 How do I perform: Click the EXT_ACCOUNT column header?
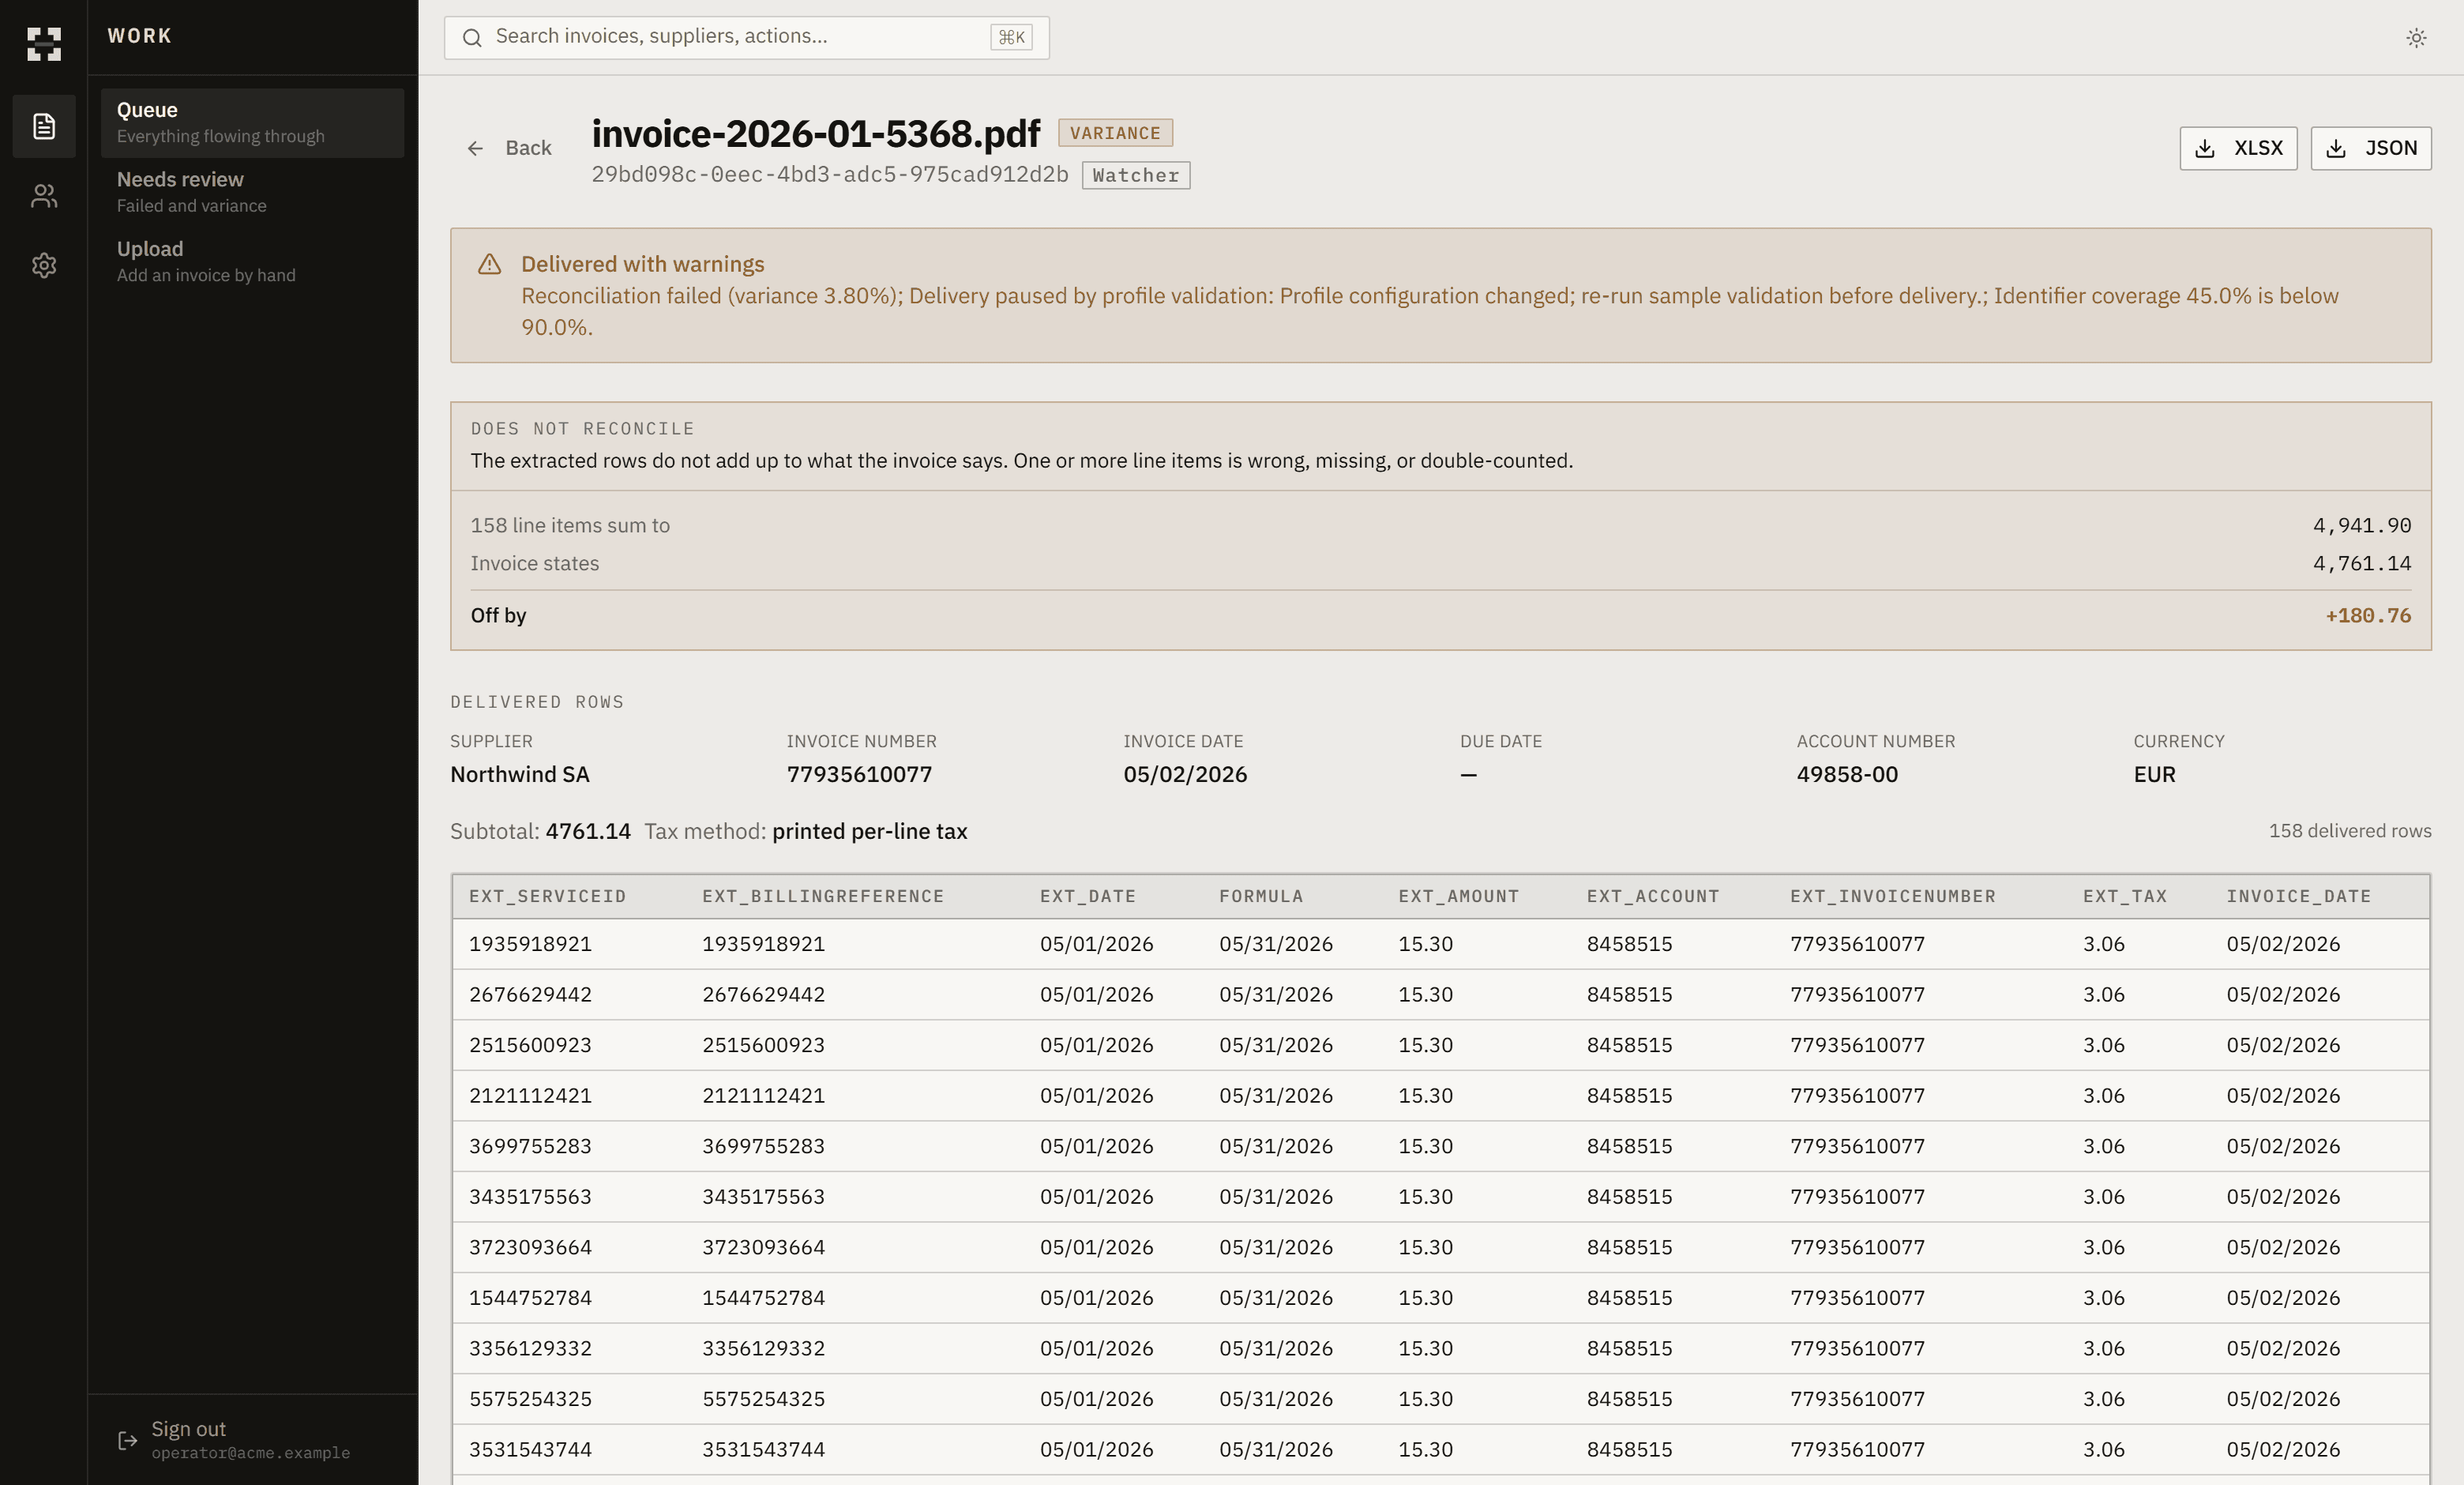(1653, 896)
